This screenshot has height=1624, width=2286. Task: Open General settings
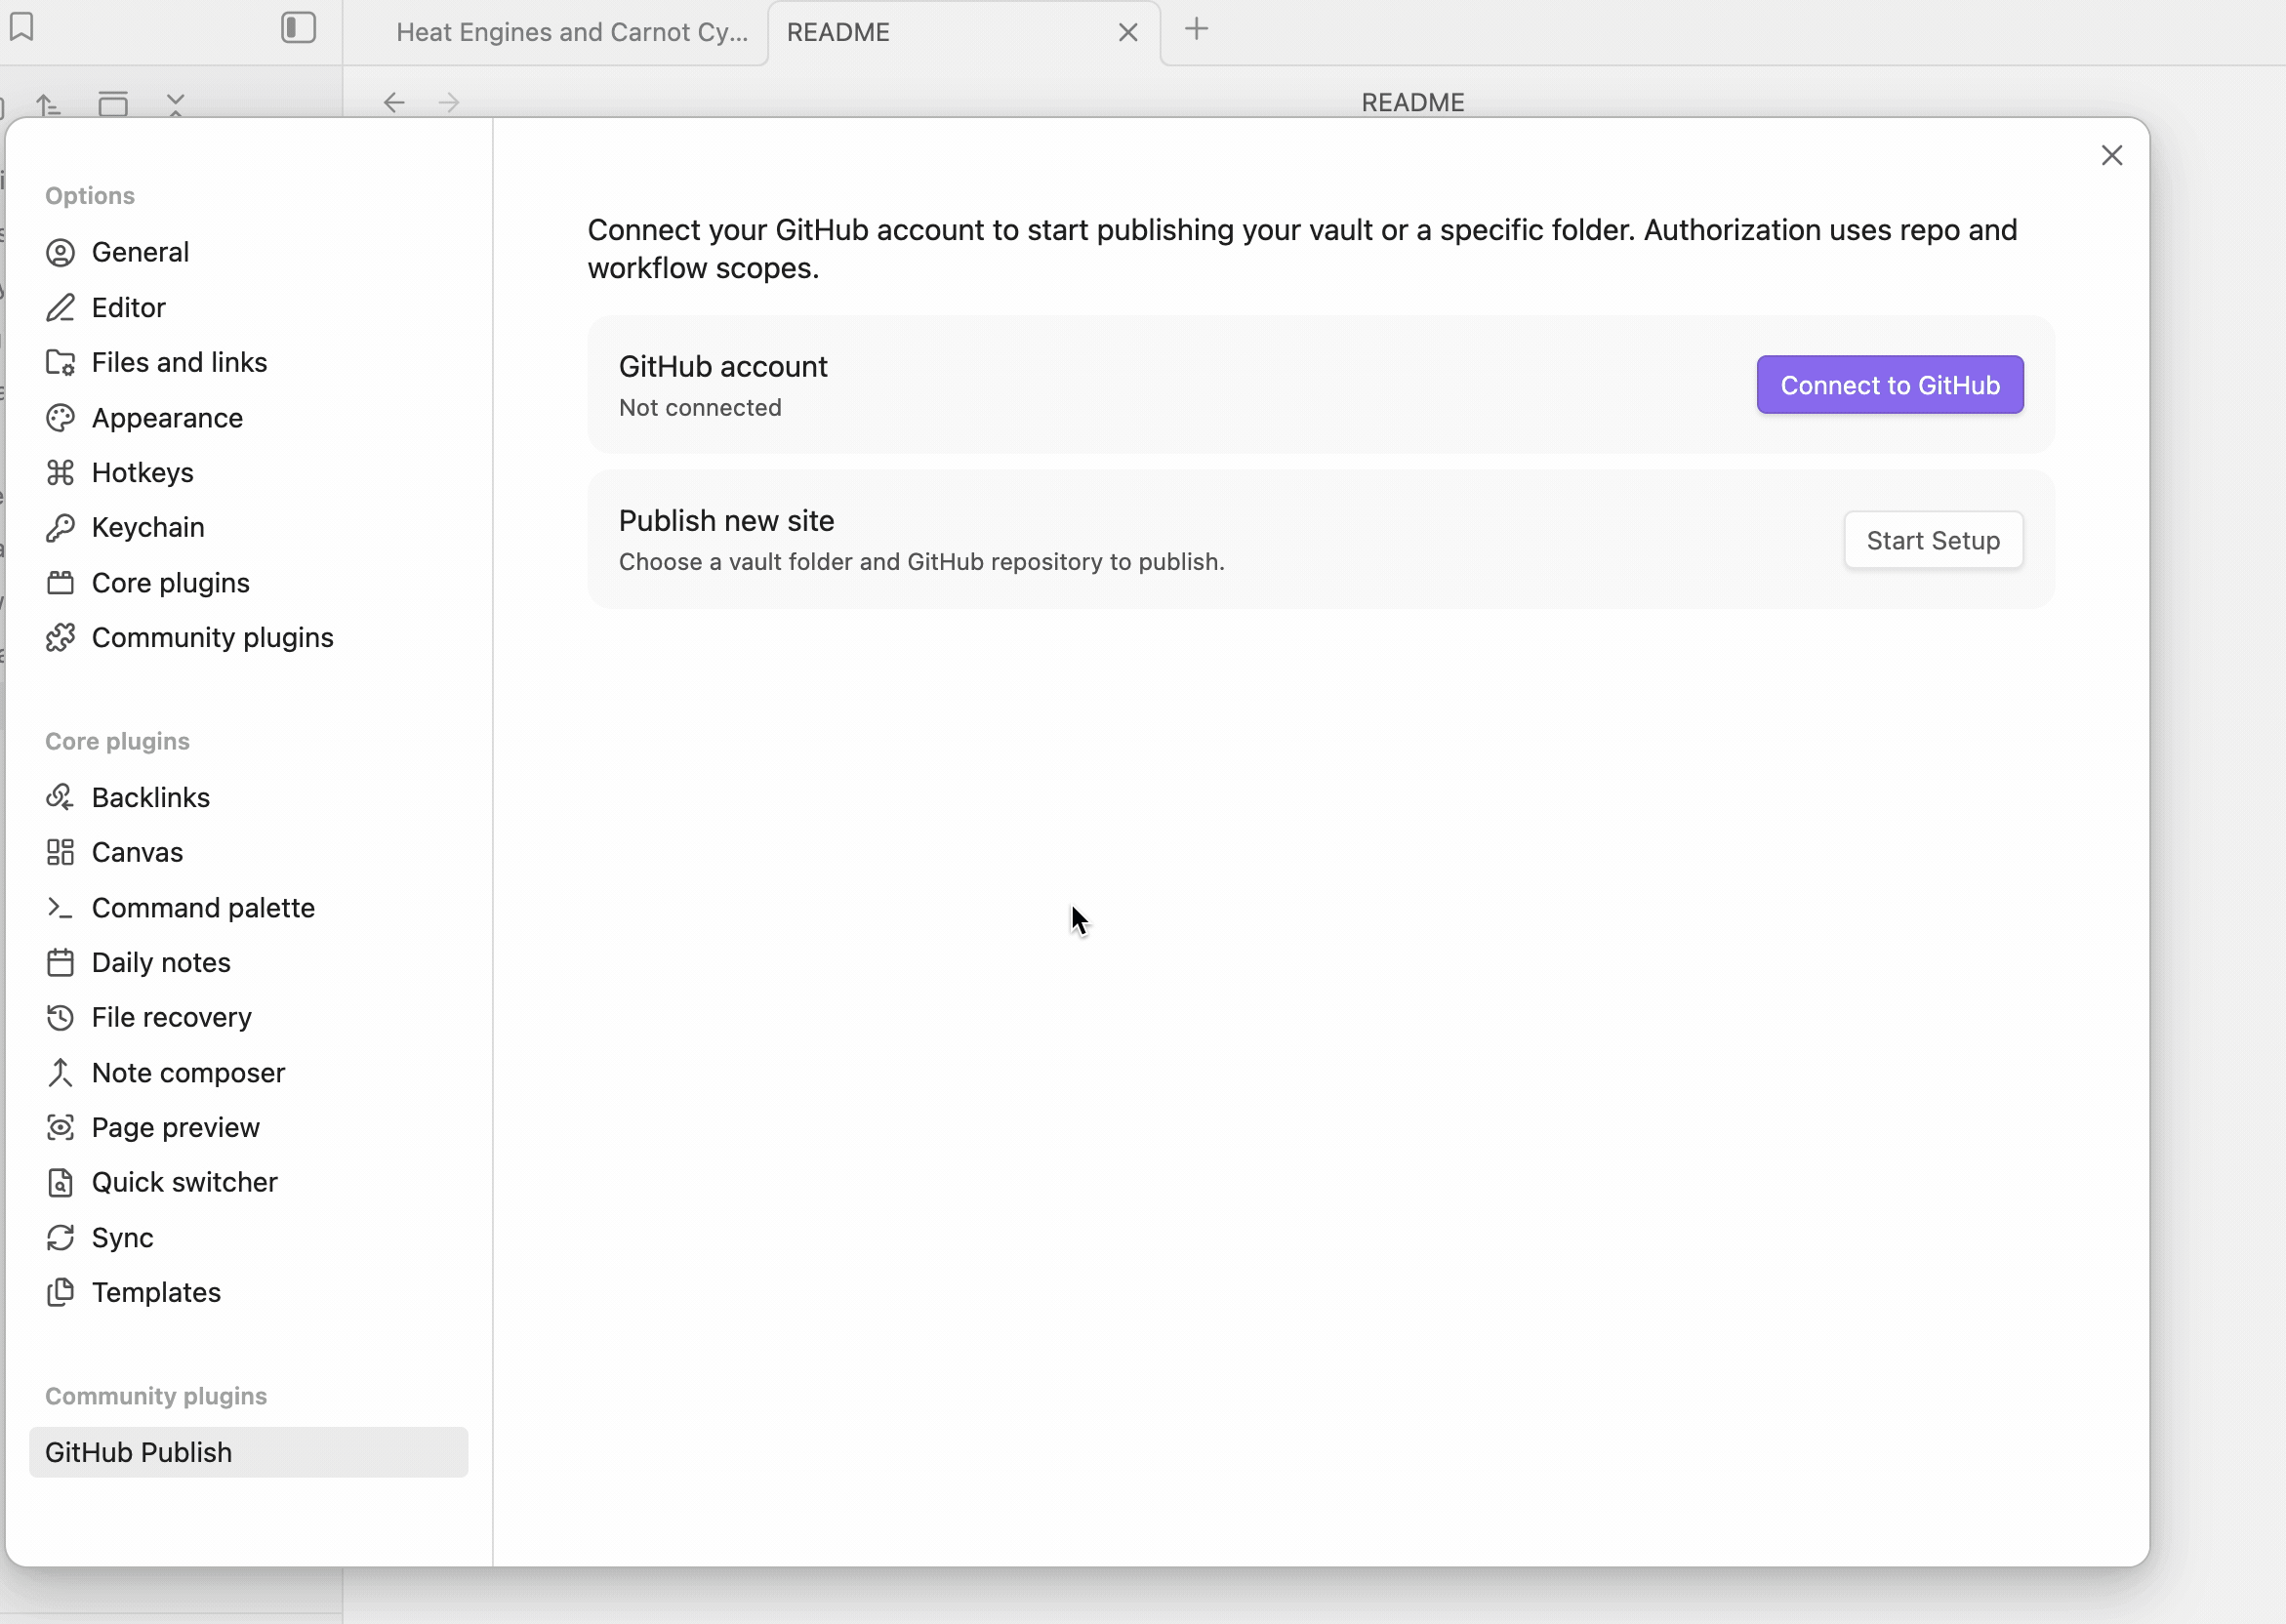(248, 252)
